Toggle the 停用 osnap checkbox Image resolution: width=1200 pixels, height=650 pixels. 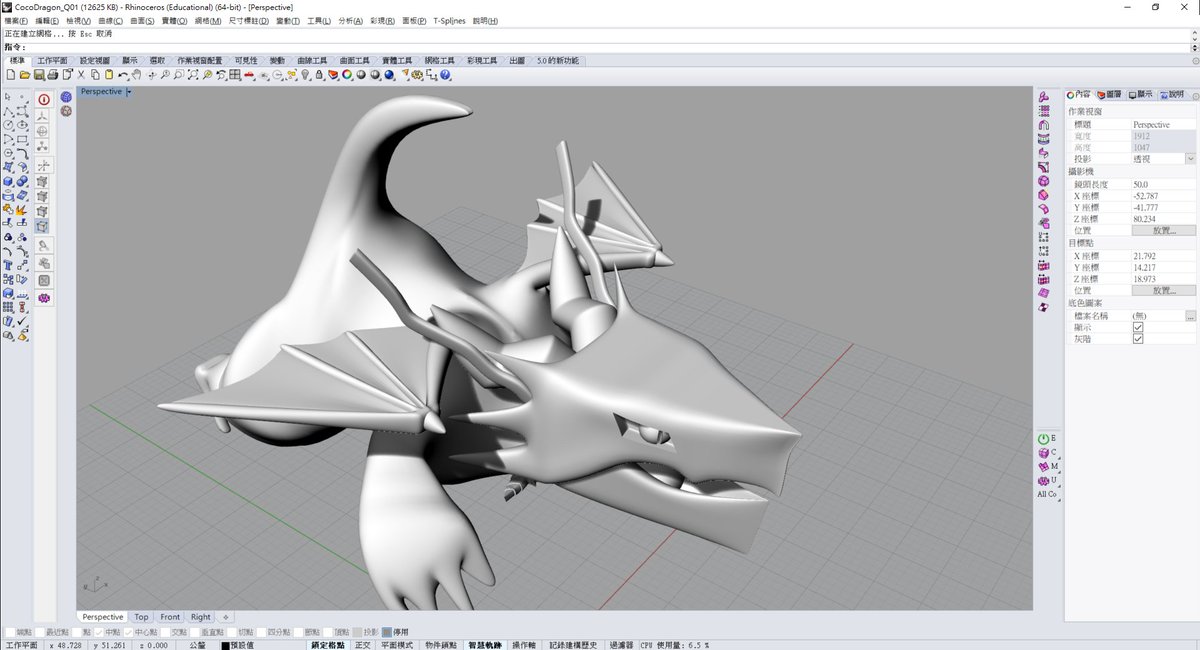tap(386, 632)
